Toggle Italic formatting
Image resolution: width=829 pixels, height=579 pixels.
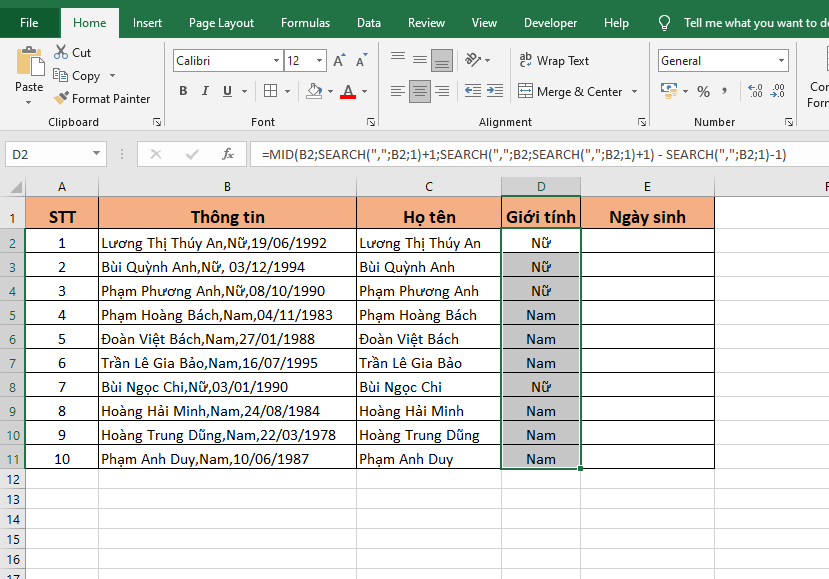[x=208, y=91]
